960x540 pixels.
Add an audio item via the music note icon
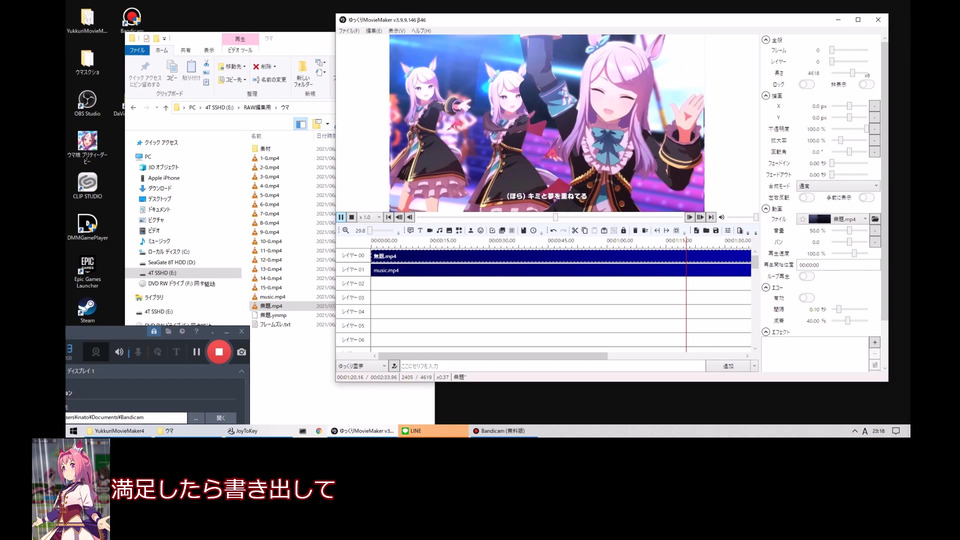pyautogui.click(x=440, y=231)
